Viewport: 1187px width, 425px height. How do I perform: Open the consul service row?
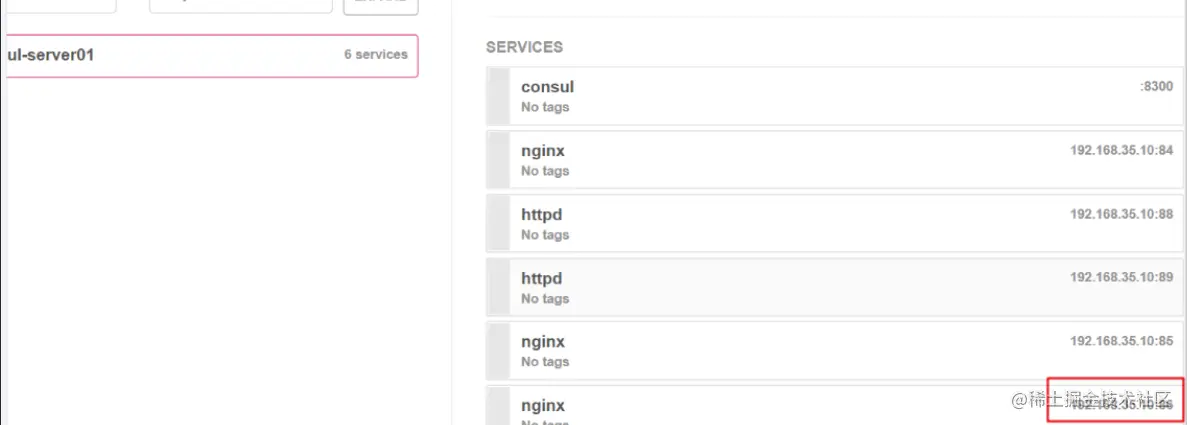[x=834, y=95]
